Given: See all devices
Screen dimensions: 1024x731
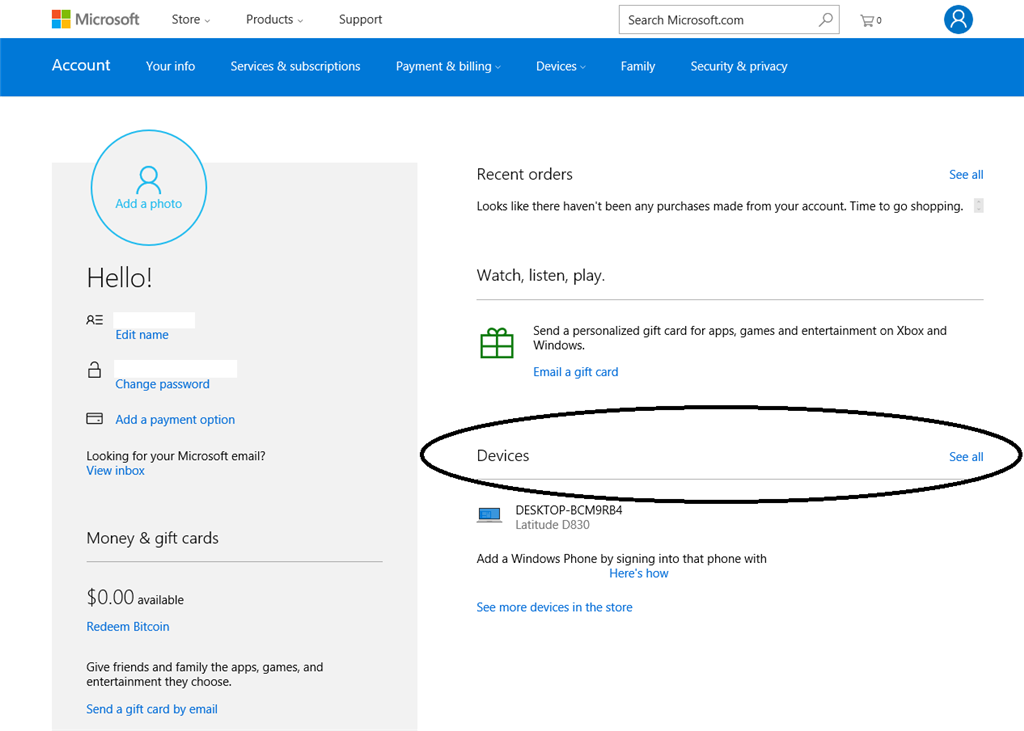Looking at the screenshot, I should point(966,457).
